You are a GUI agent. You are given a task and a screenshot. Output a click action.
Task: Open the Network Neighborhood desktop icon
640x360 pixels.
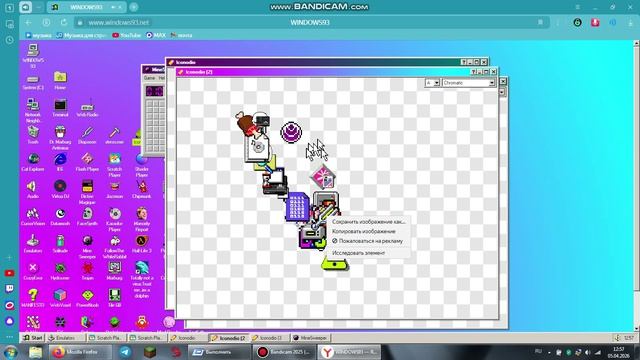[33, 110]
